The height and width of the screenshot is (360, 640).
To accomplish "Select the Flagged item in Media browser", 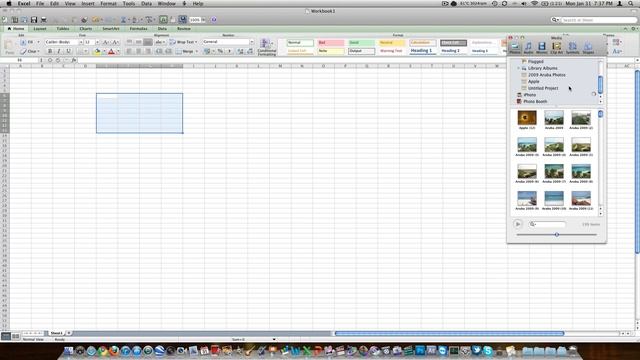I will coord(535,62).
